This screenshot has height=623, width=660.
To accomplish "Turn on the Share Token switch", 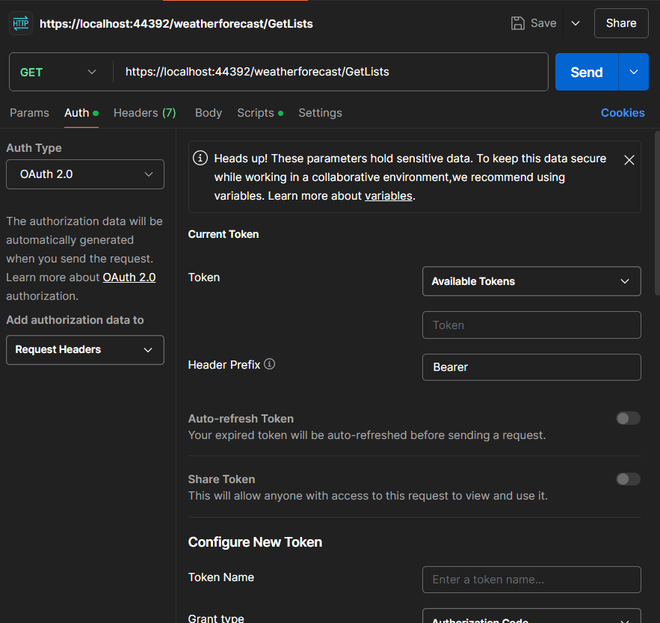I will tap(628, 479).
